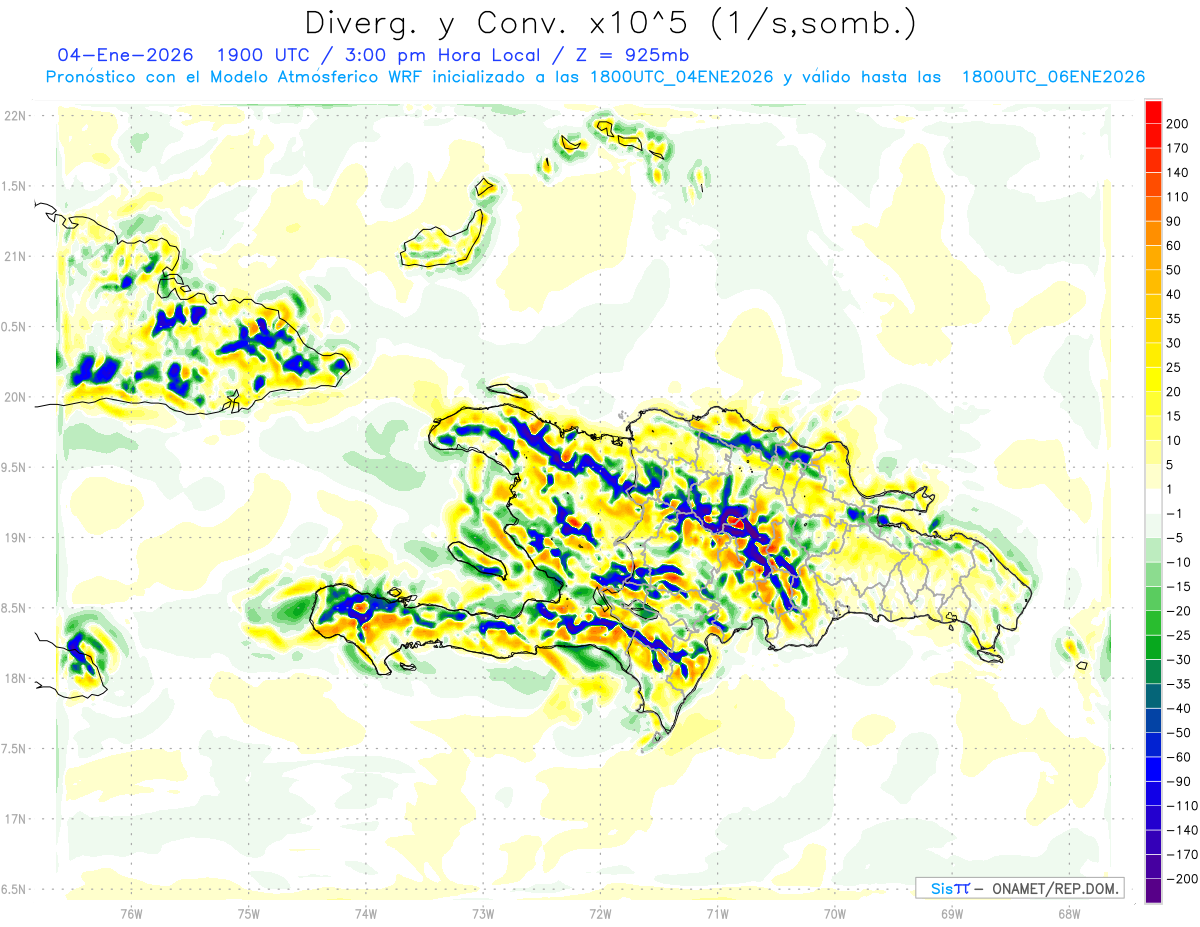The image size is (1200, 927).
Task: Click the '6.5N' latitude label
Action: point(14,889)
